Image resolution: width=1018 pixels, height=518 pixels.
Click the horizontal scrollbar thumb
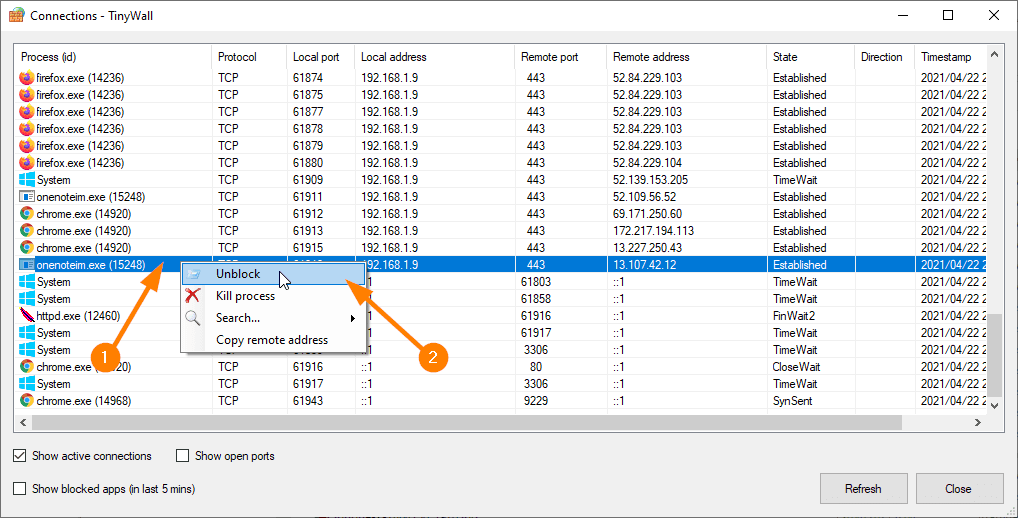point(467,423)
